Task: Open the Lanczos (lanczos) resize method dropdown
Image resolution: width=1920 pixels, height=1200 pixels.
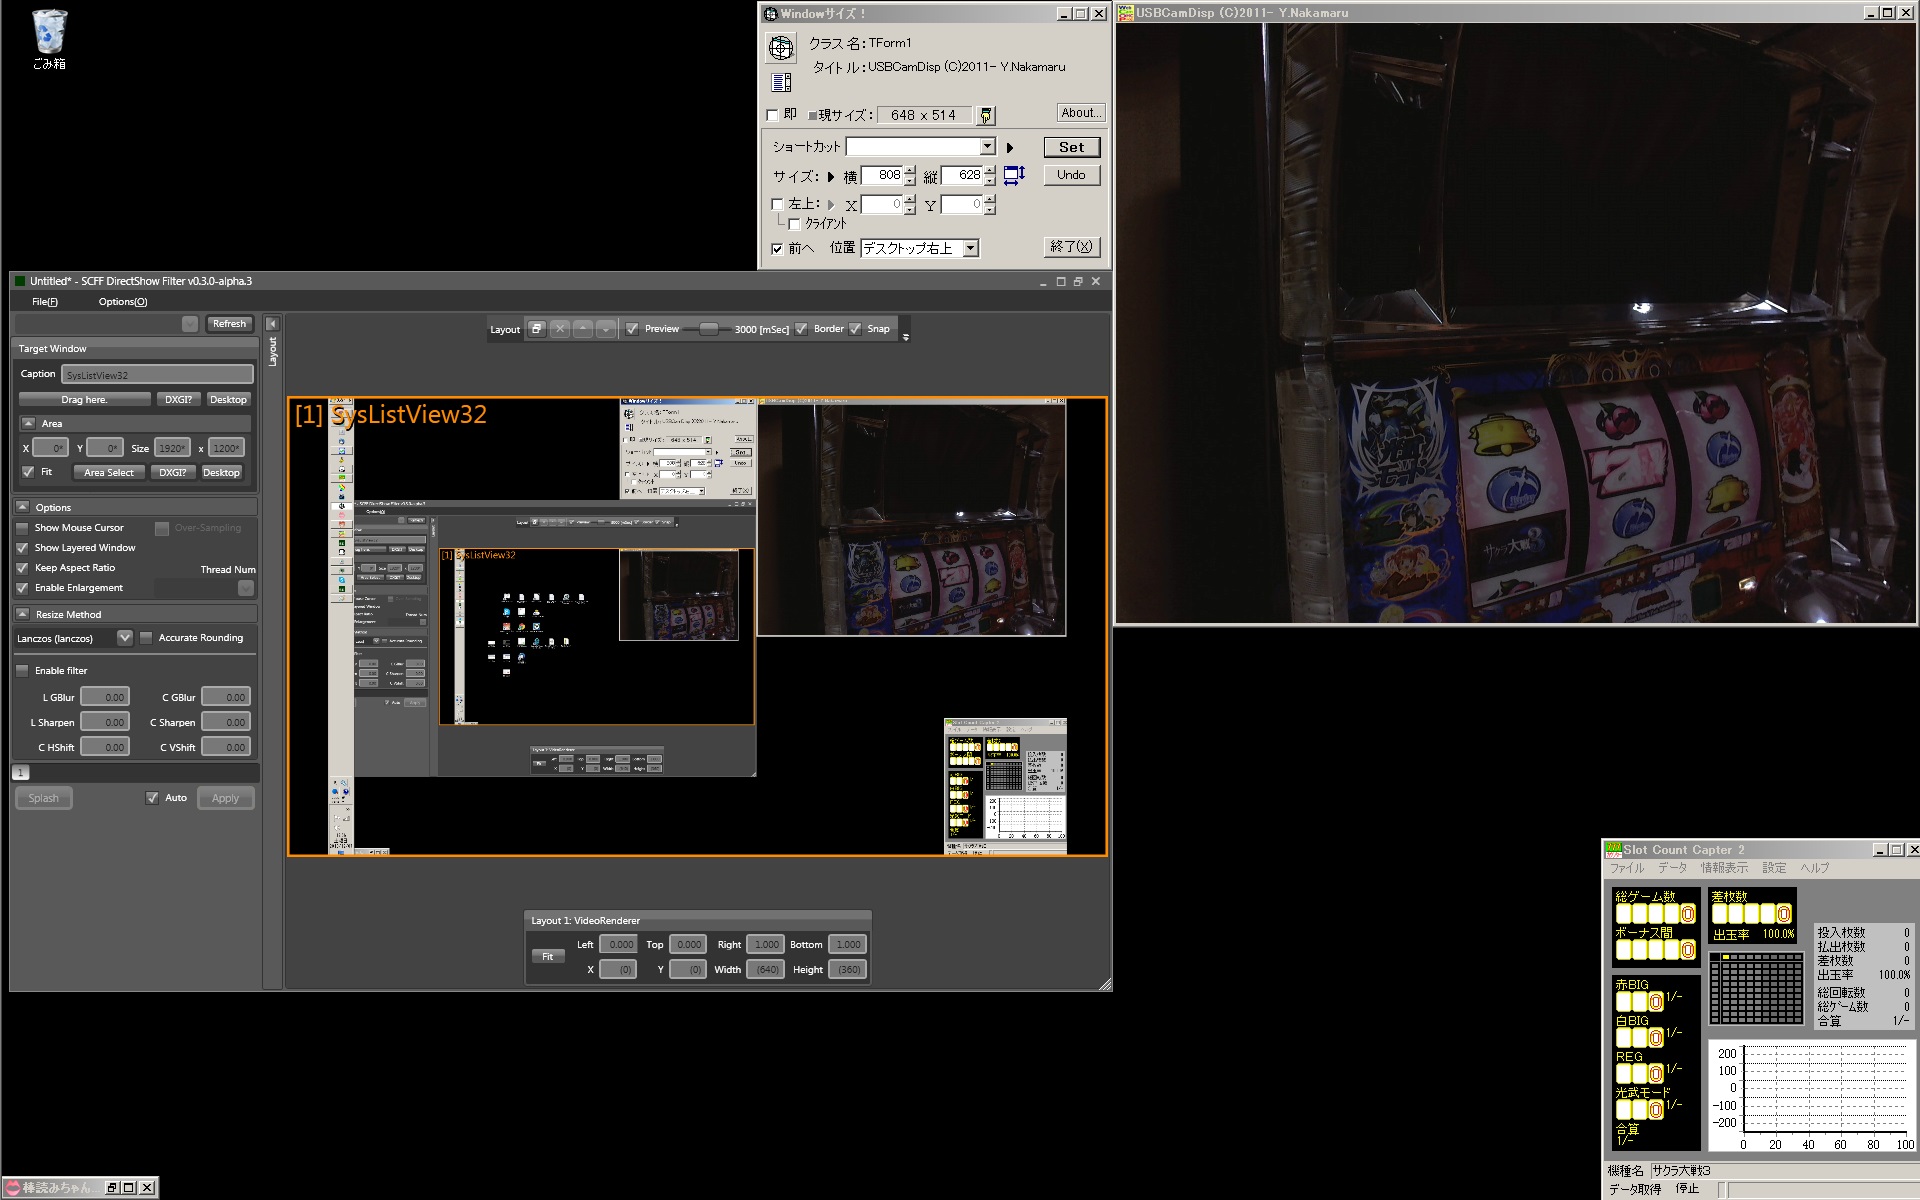Action: pos(125,638)
